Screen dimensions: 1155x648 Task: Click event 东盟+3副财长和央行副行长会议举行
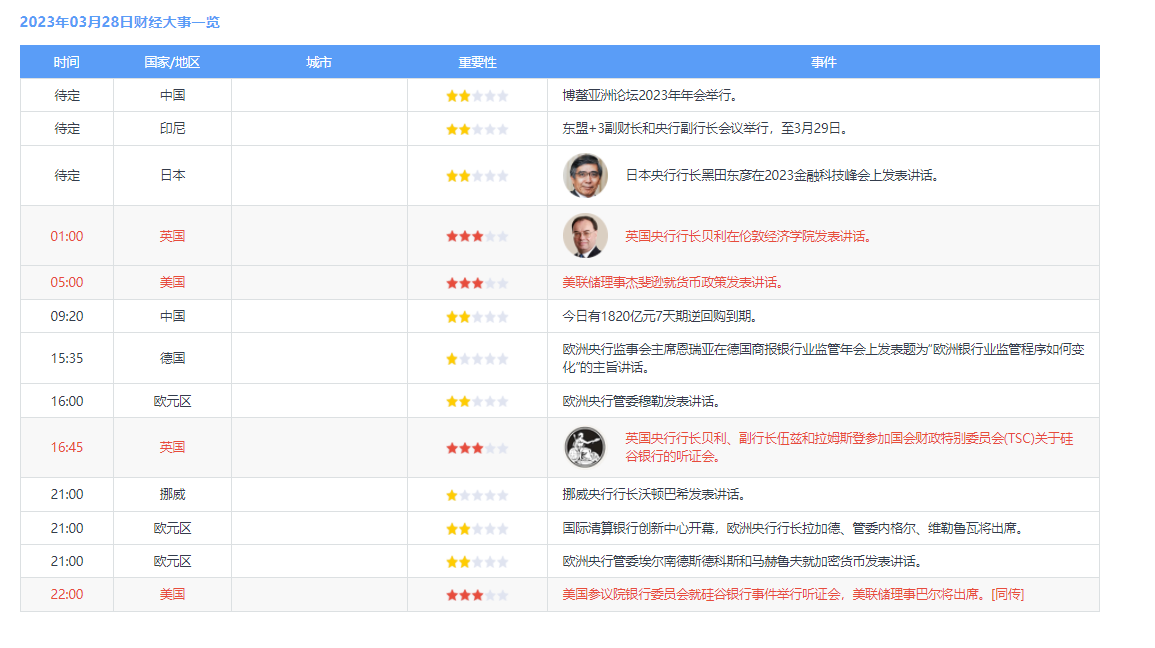click(x=706, y=128)
